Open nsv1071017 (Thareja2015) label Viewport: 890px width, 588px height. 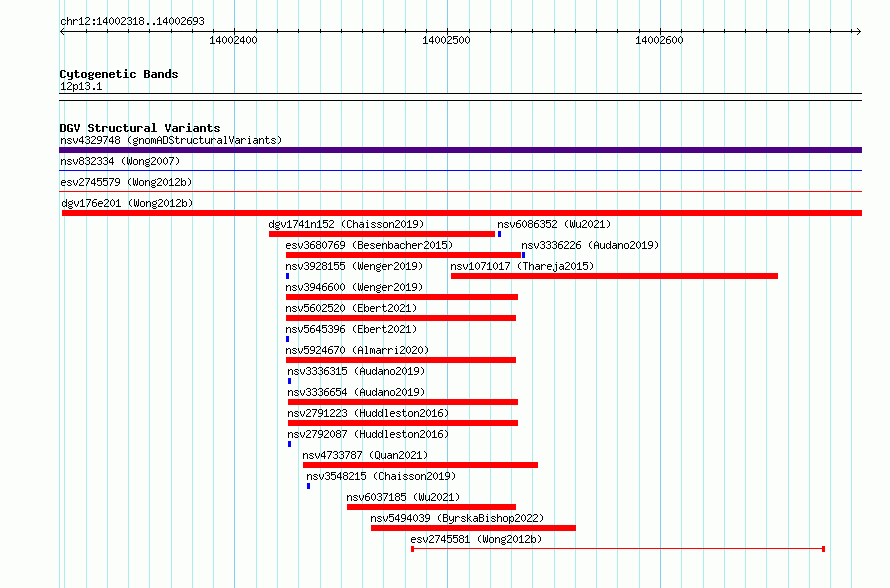tap(522, 266)
